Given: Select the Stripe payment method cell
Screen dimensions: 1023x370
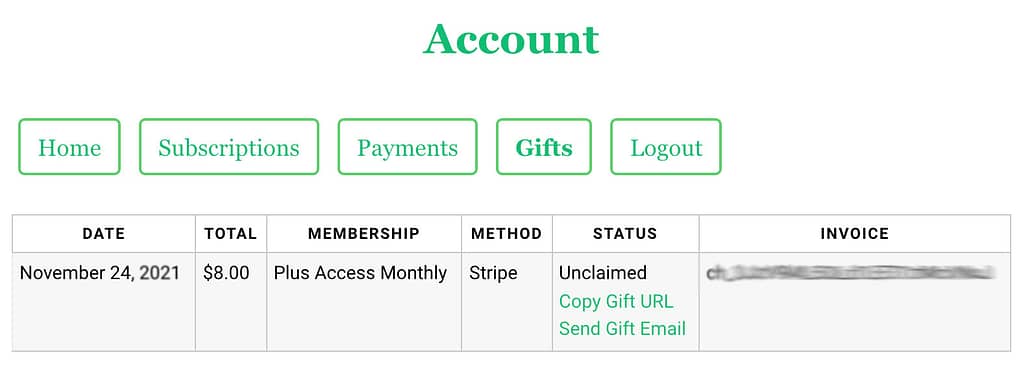Looking at the screenshot, I should click(x=493, y=273).
